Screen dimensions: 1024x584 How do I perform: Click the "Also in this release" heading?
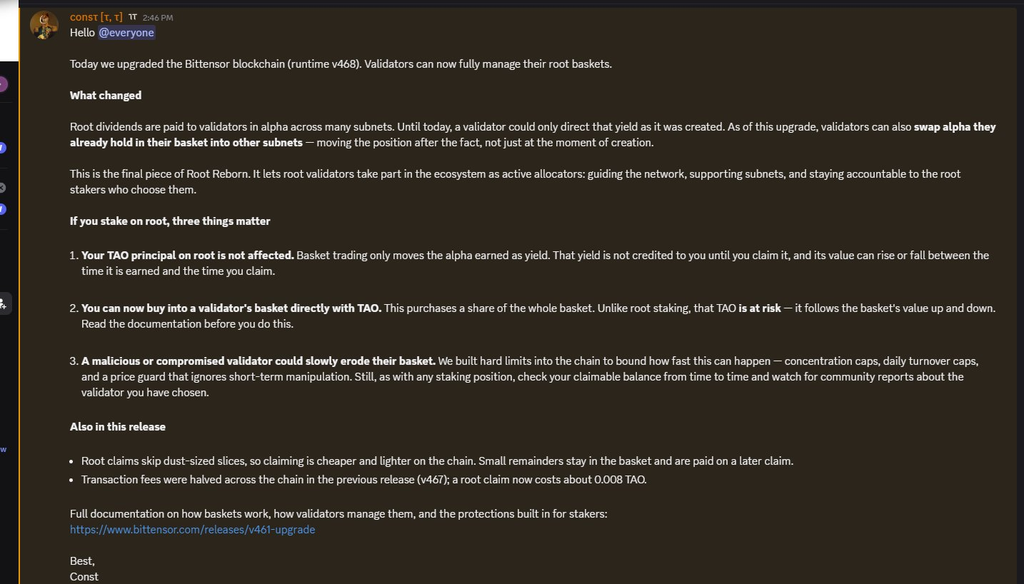pos(118,427)
